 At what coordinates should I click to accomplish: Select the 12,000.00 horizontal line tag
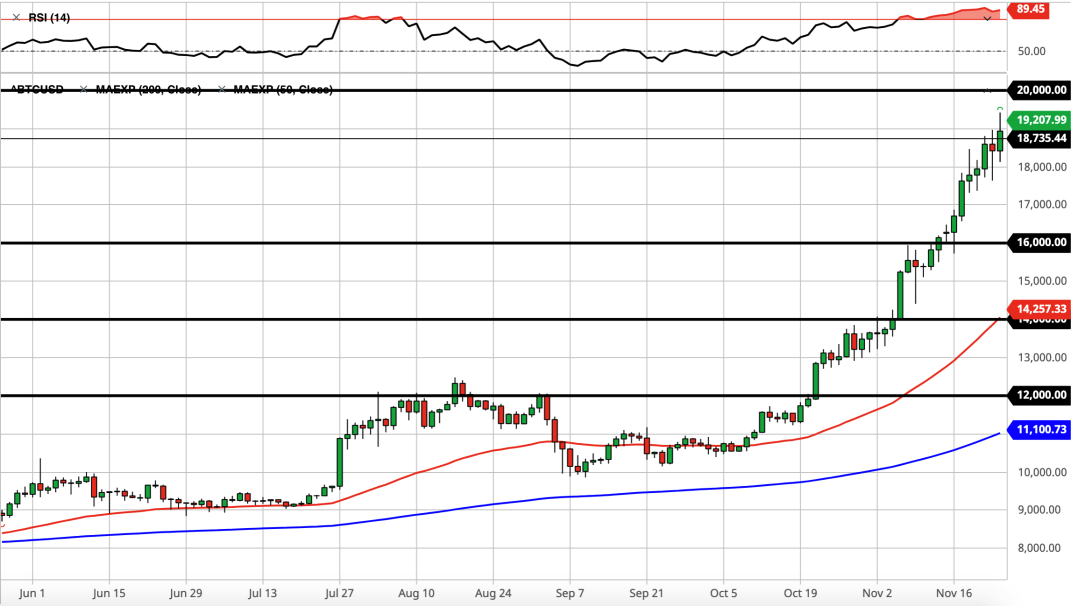pyautogui.click(x=1040, y=395)
